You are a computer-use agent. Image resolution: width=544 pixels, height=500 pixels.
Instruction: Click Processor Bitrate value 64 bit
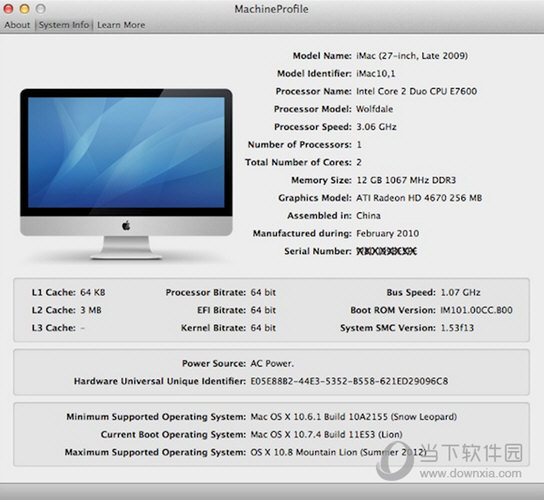pos(263,293)
